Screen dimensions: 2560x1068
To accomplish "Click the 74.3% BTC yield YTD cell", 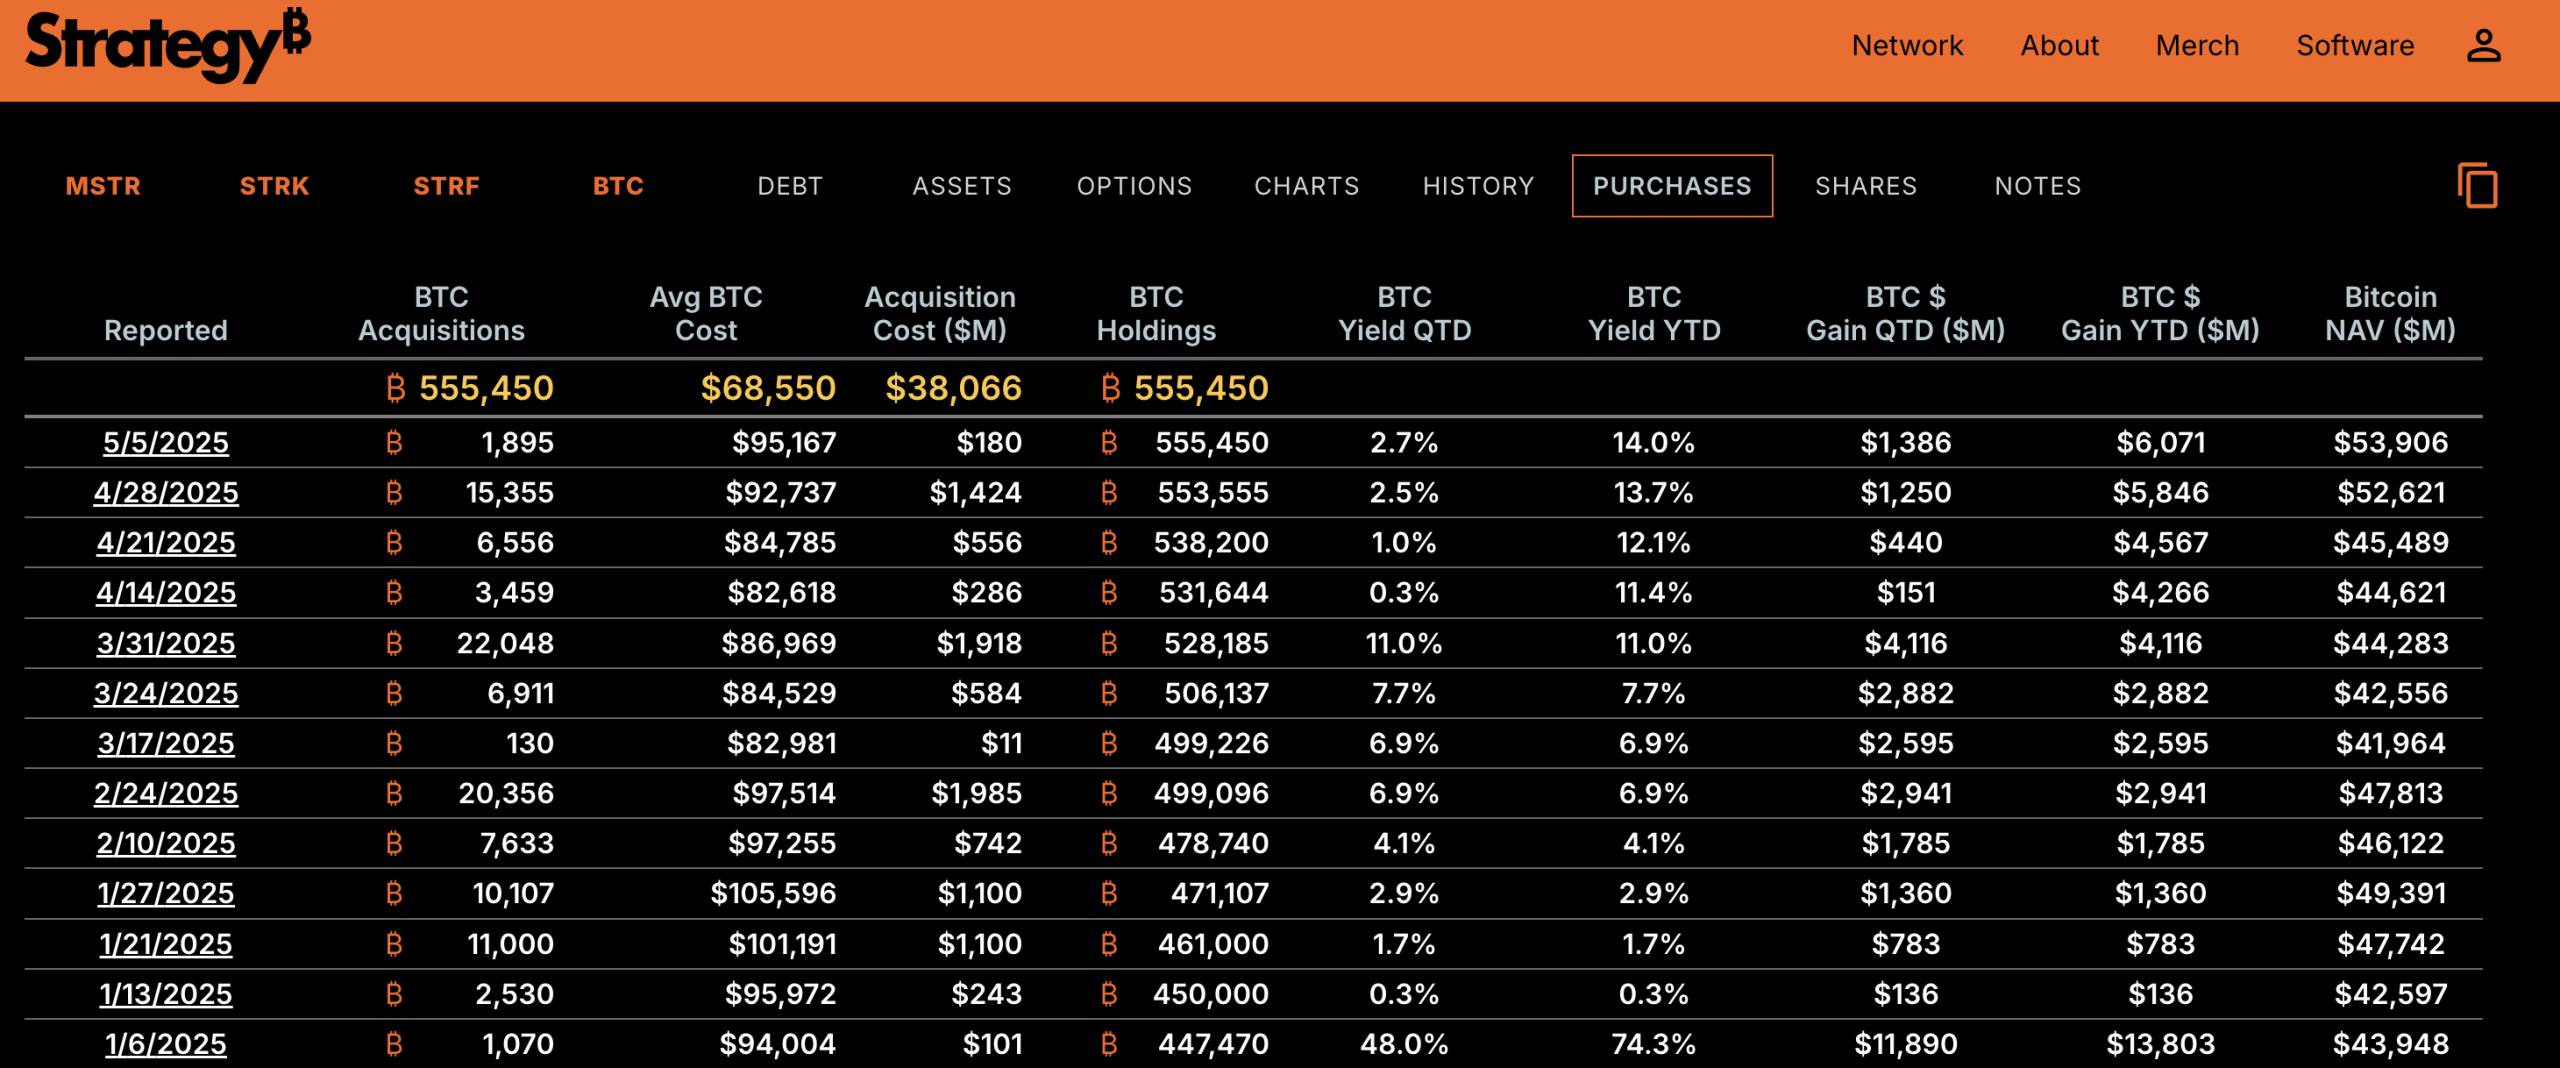I will tap(1654, 1044).
